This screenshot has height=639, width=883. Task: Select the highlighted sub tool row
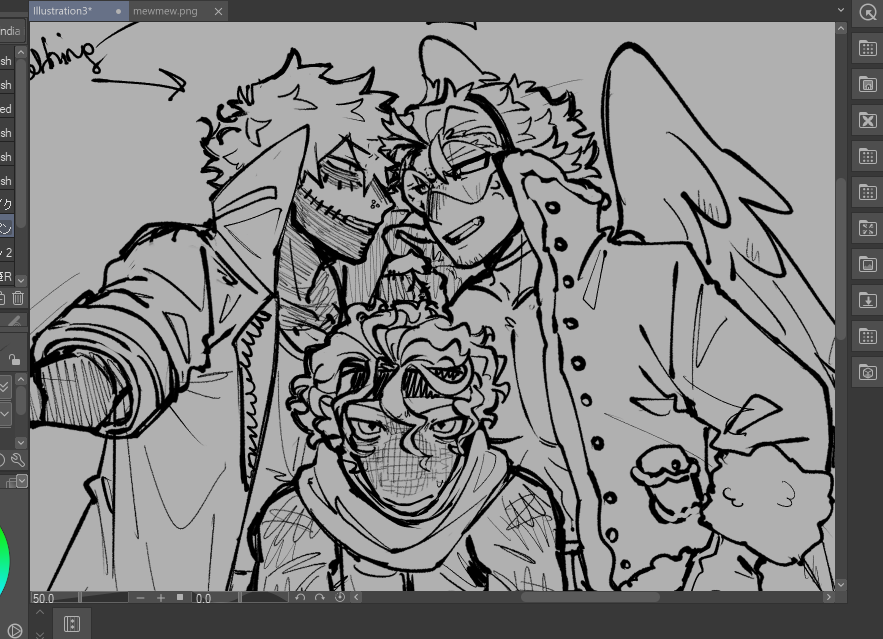(7, 227)
